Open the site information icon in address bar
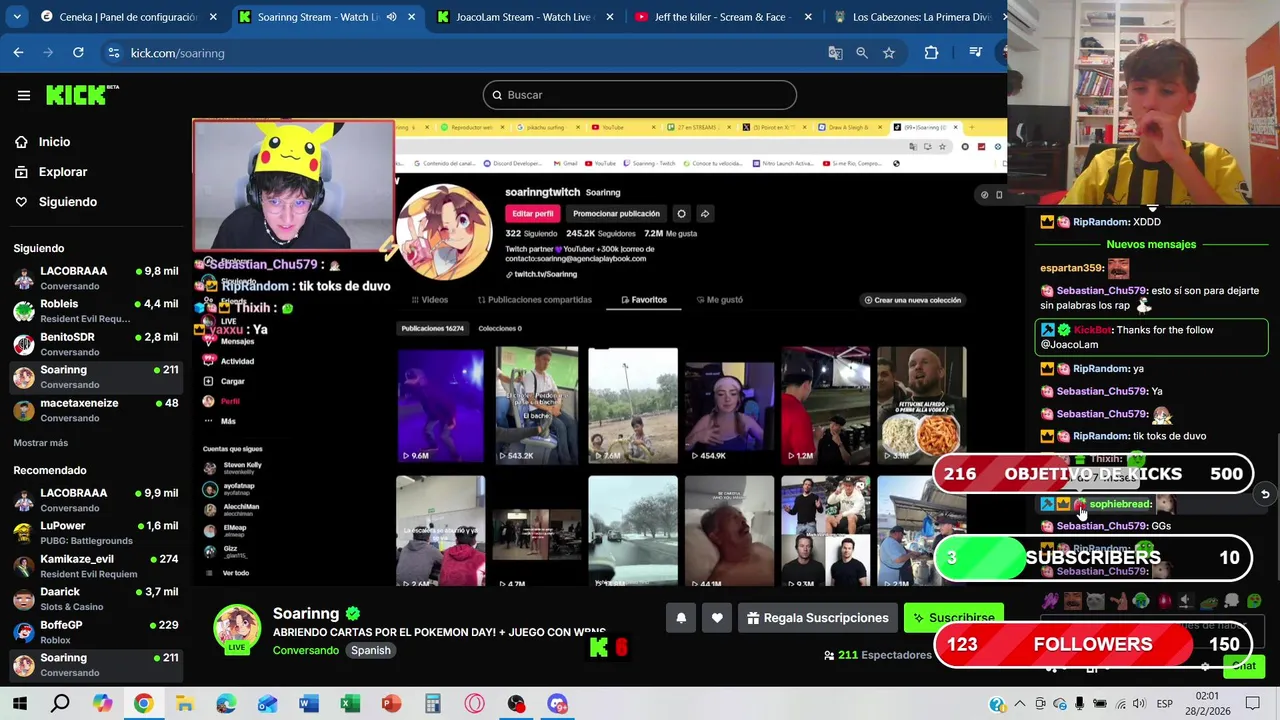The height and width of the screenshot is (720, 1280). 113,53
